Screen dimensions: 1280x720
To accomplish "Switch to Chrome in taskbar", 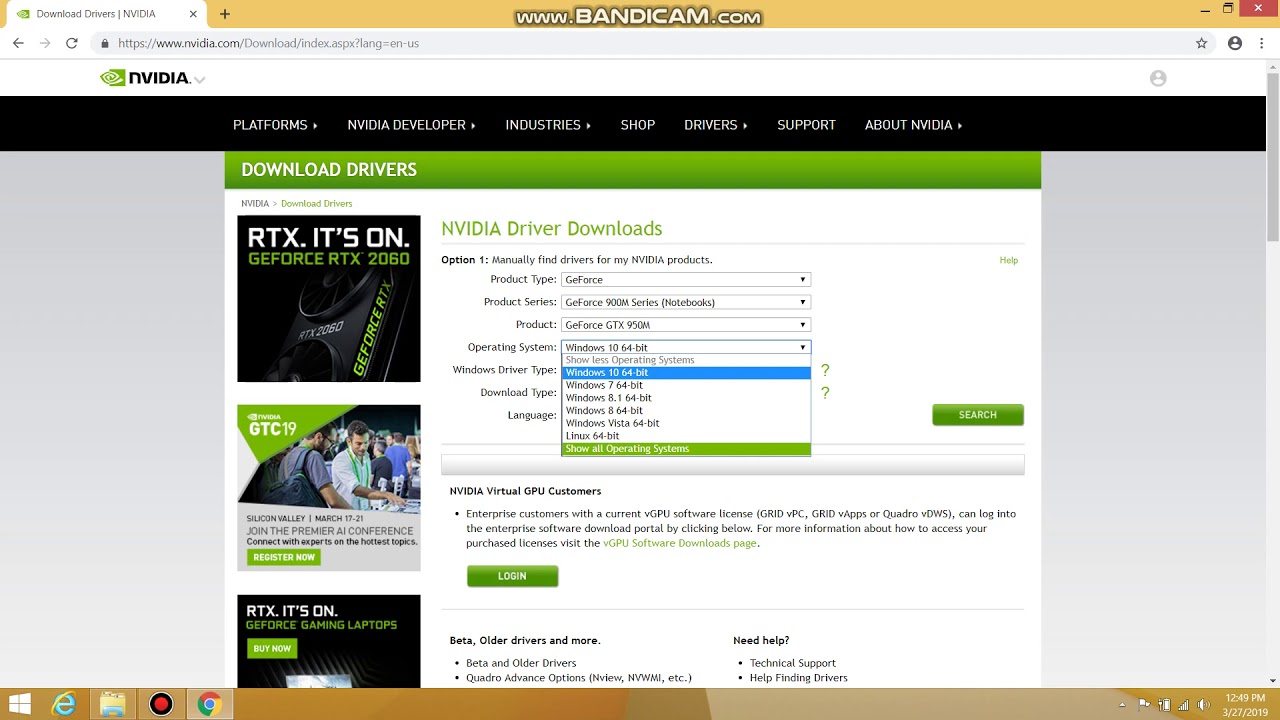I will (209, 704).
